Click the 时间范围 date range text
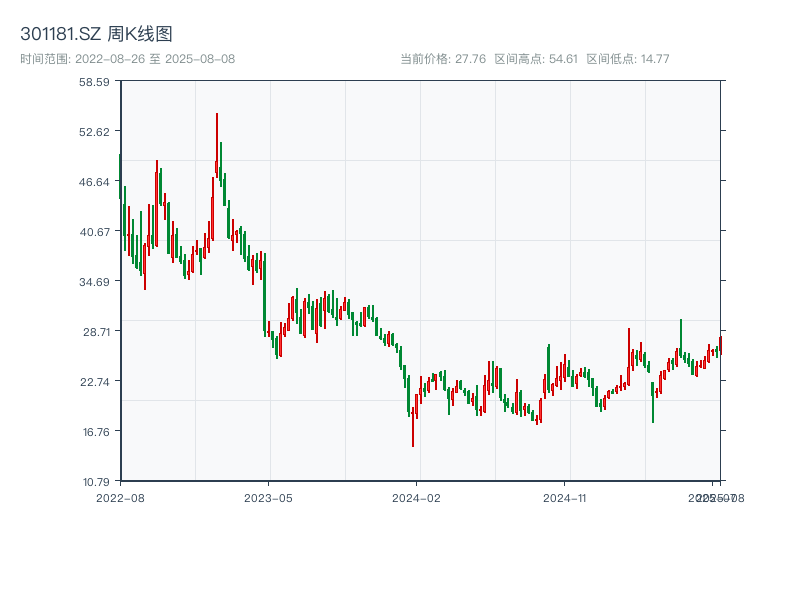Screen dimensions: 800x600 click(127, 59)
